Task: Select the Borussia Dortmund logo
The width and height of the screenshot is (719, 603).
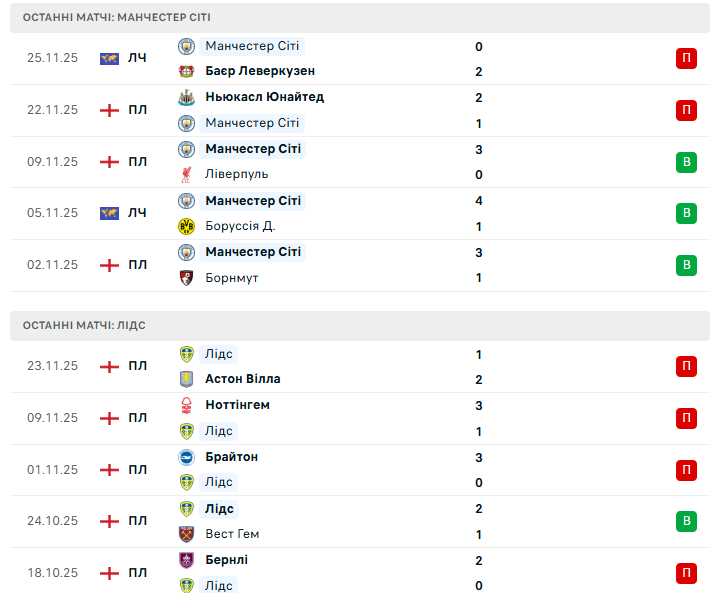Action: point(186,226)
